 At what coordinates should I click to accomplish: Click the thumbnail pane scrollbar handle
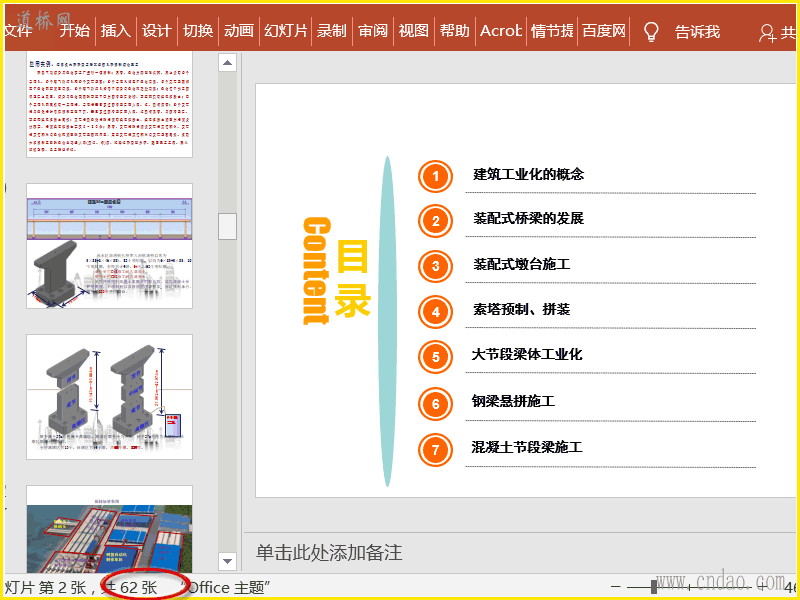(x=227, y=226)
